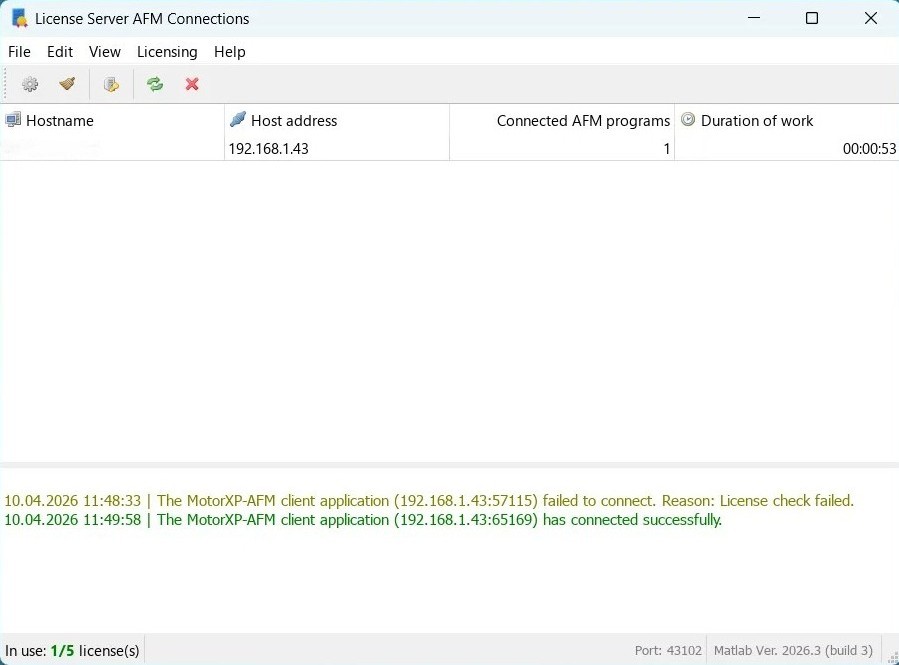Click the Hostname column header icon
The image size is (899, 665).
point(11,120)
